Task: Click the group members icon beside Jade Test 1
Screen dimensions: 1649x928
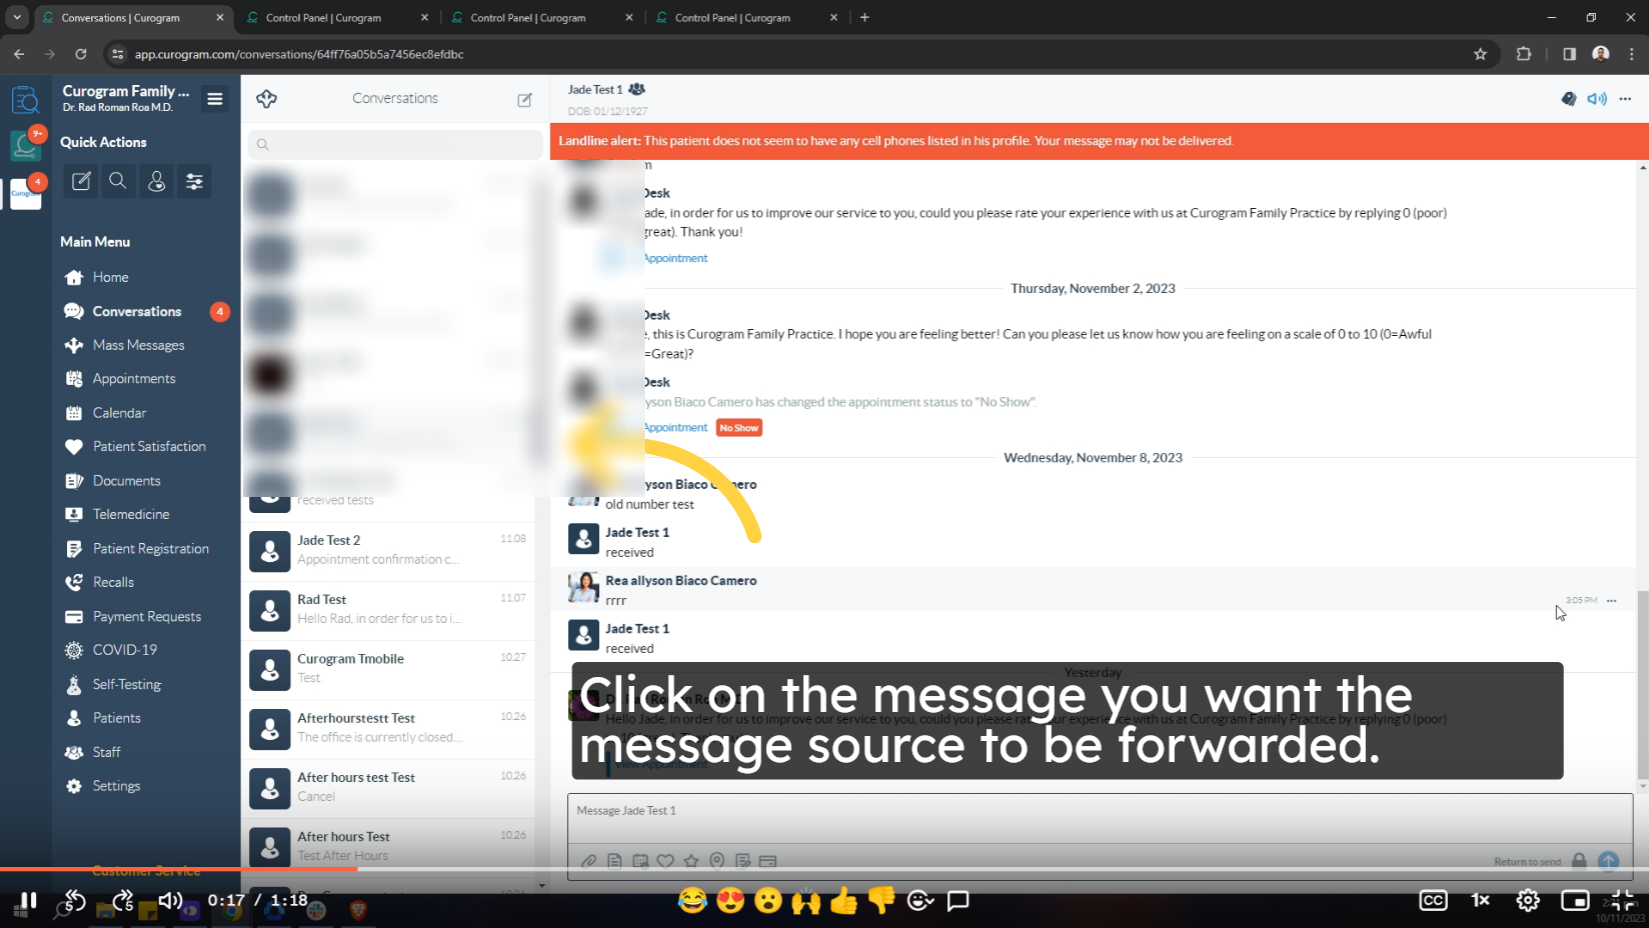Action: pyautogui.click(x=636, y=89)
